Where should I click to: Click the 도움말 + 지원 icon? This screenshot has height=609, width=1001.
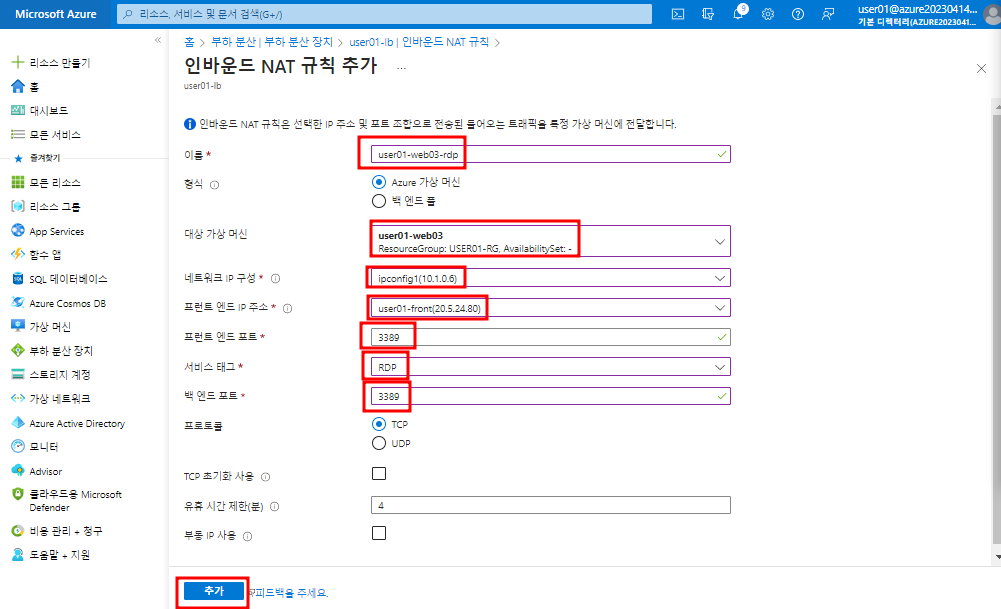[18, 555]
